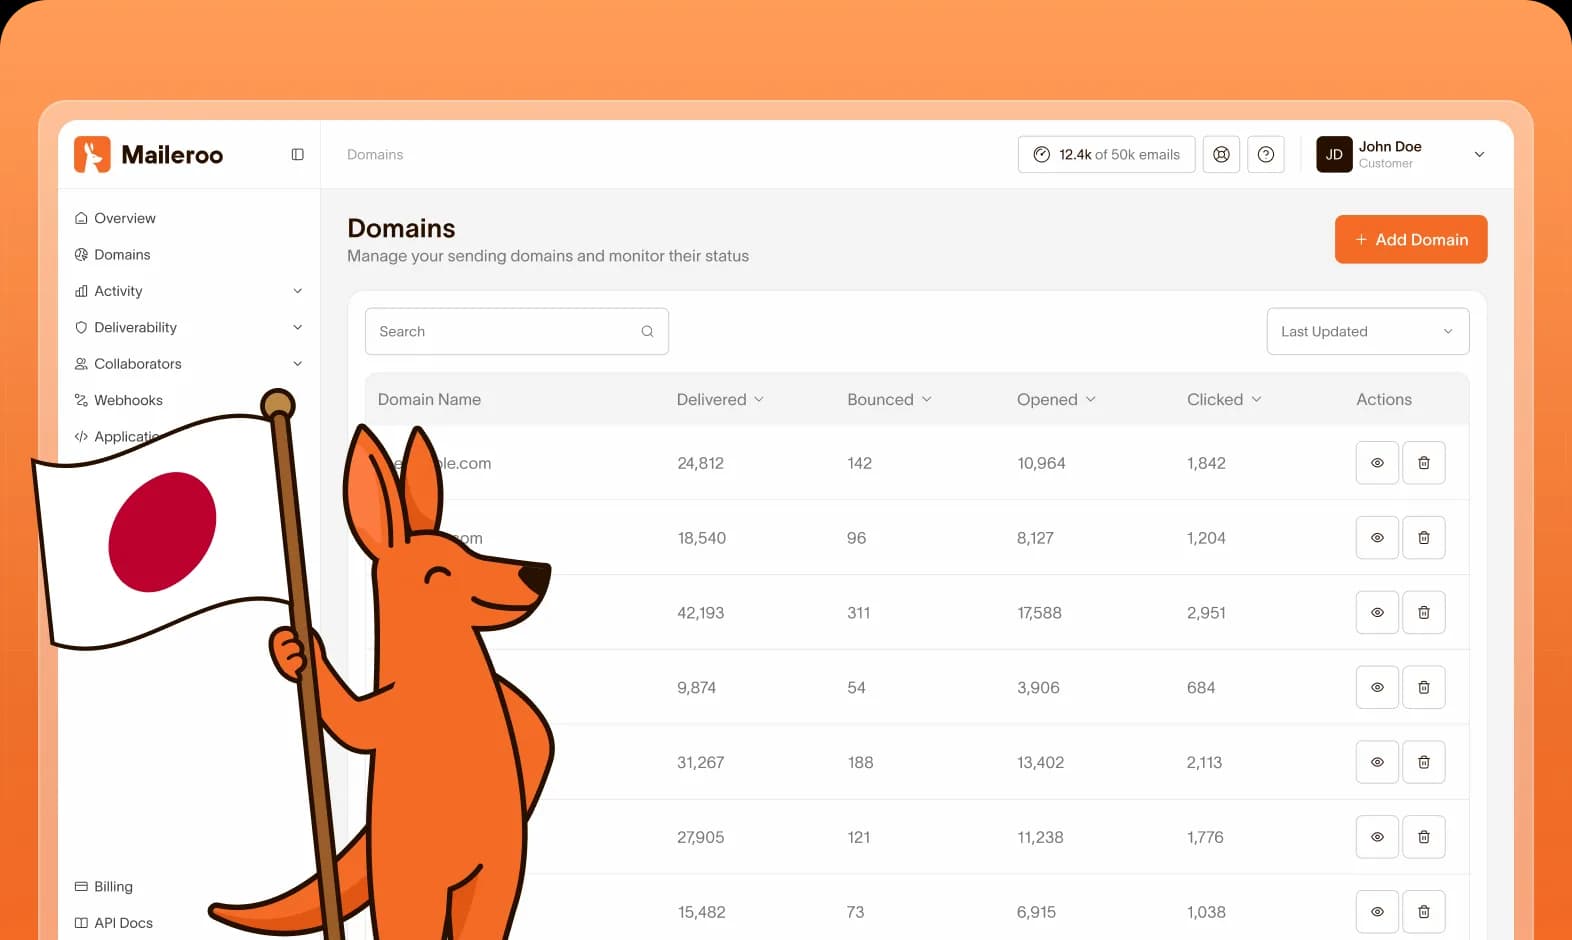
Task: Click the Bounced value 188
Action: point(860,763)
